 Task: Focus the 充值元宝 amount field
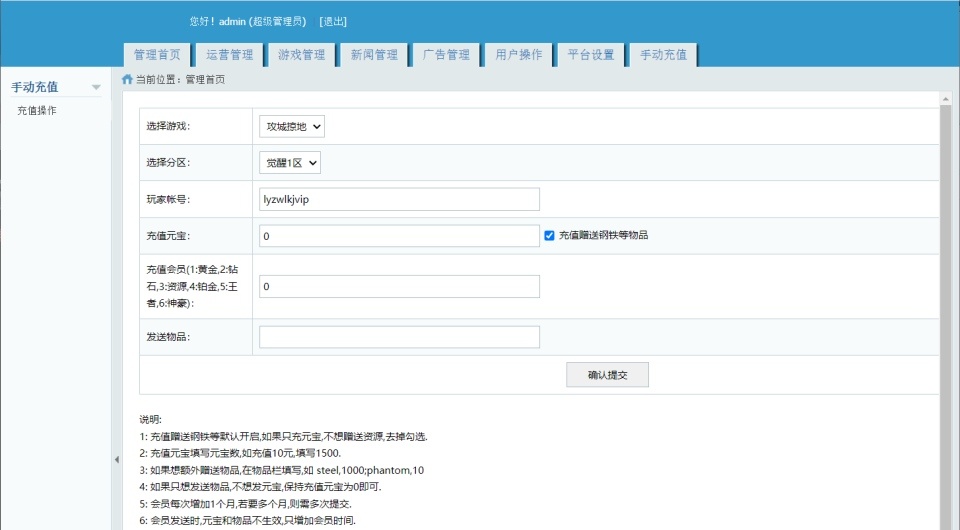[x=399, y=236]
